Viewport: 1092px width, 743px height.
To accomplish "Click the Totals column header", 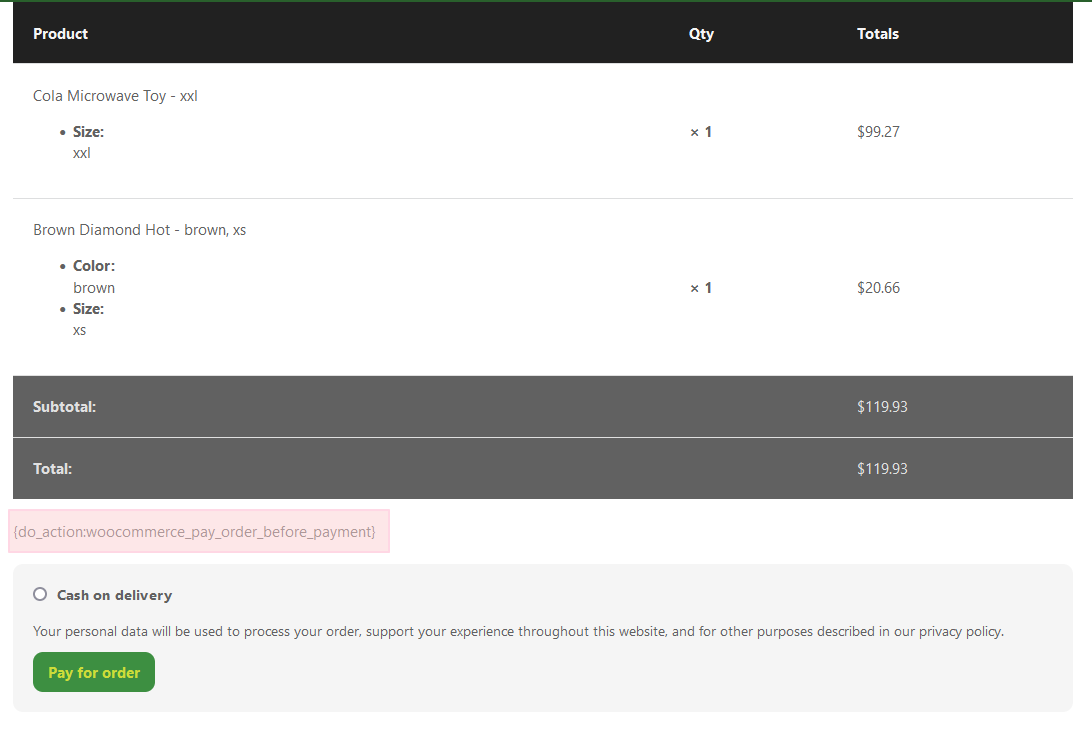I will [877, 34].
